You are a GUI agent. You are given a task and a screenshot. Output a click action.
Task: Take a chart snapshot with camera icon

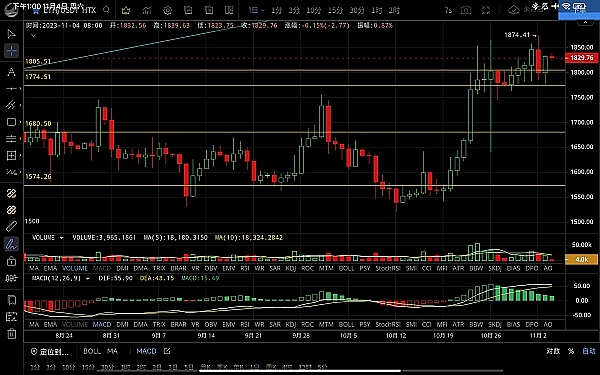tap(466, 10)
